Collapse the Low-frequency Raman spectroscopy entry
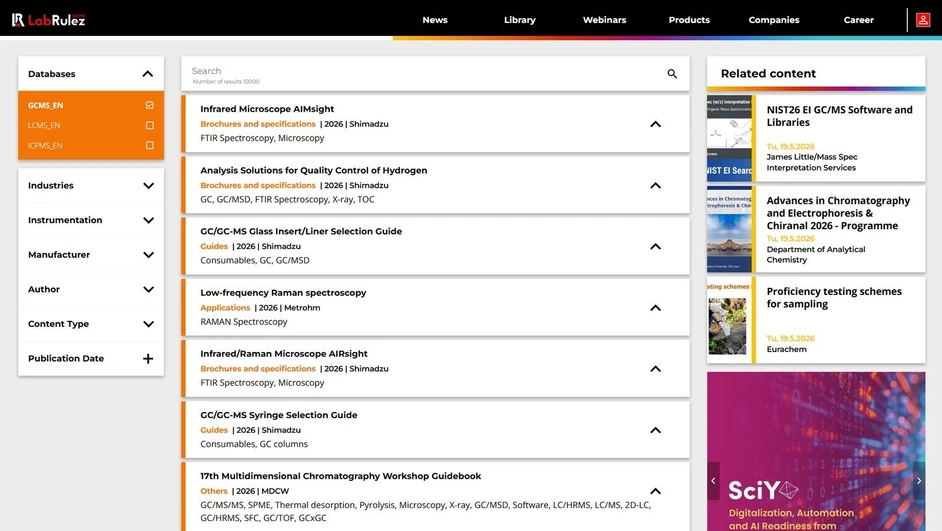The image size is (942, 531). pyautogui.click(x=655, y=308)
